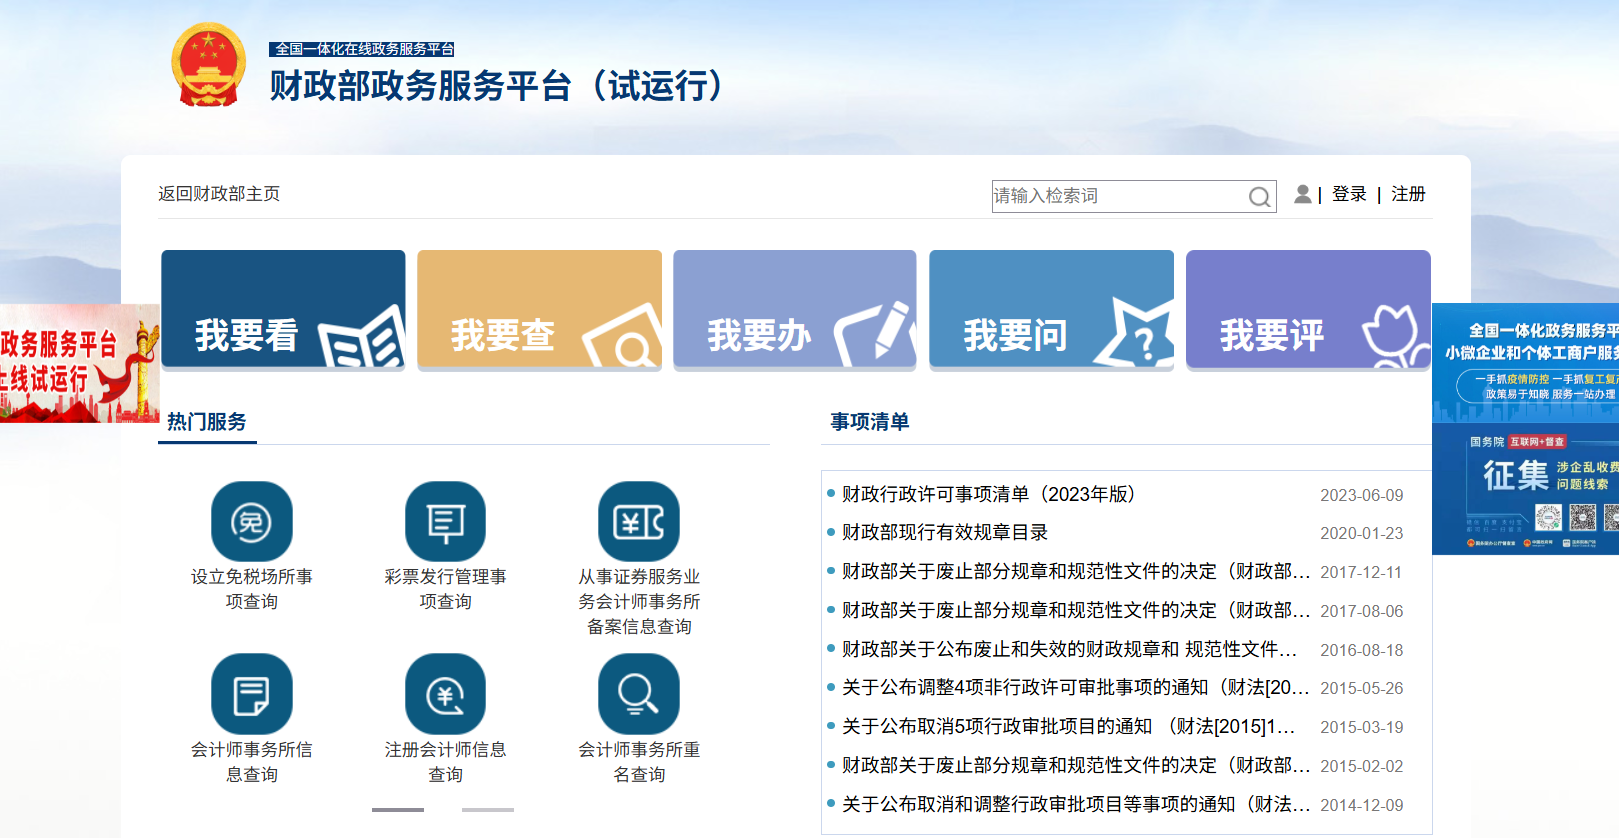The image size is (1619, 838).
Task: Open 关于公布取消和调整行政审批项目等事项的通知
Action: coord(1076,804)
